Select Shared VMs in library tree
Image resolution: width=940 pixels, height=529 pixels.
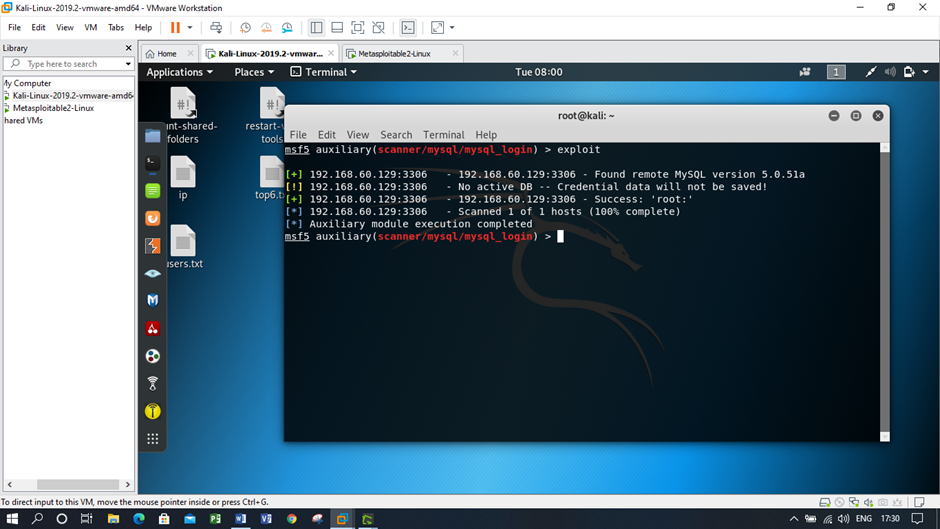[x=23, y=121]
